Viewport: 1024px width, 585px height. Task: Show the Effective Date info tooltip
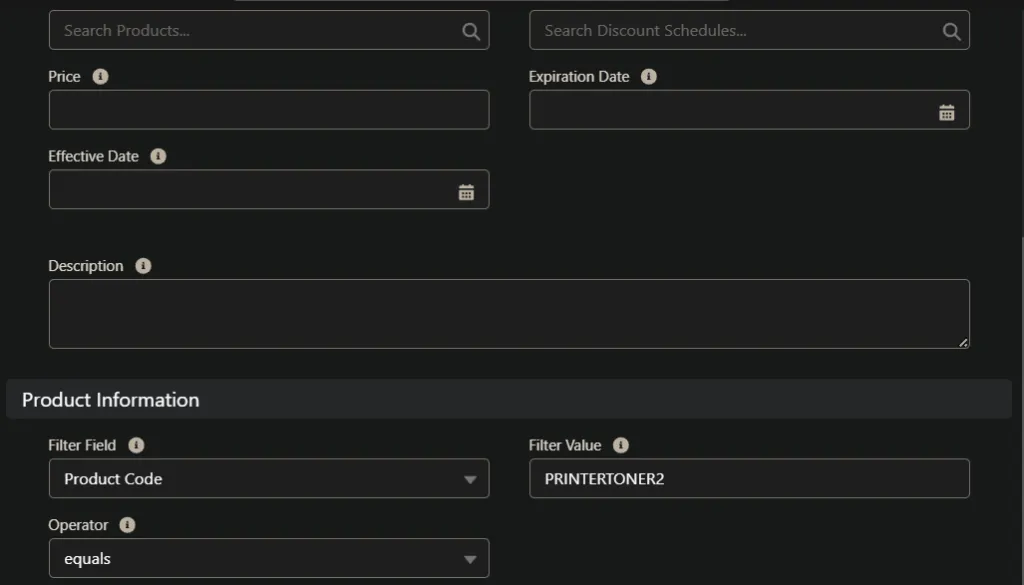(x=158, y=156)
